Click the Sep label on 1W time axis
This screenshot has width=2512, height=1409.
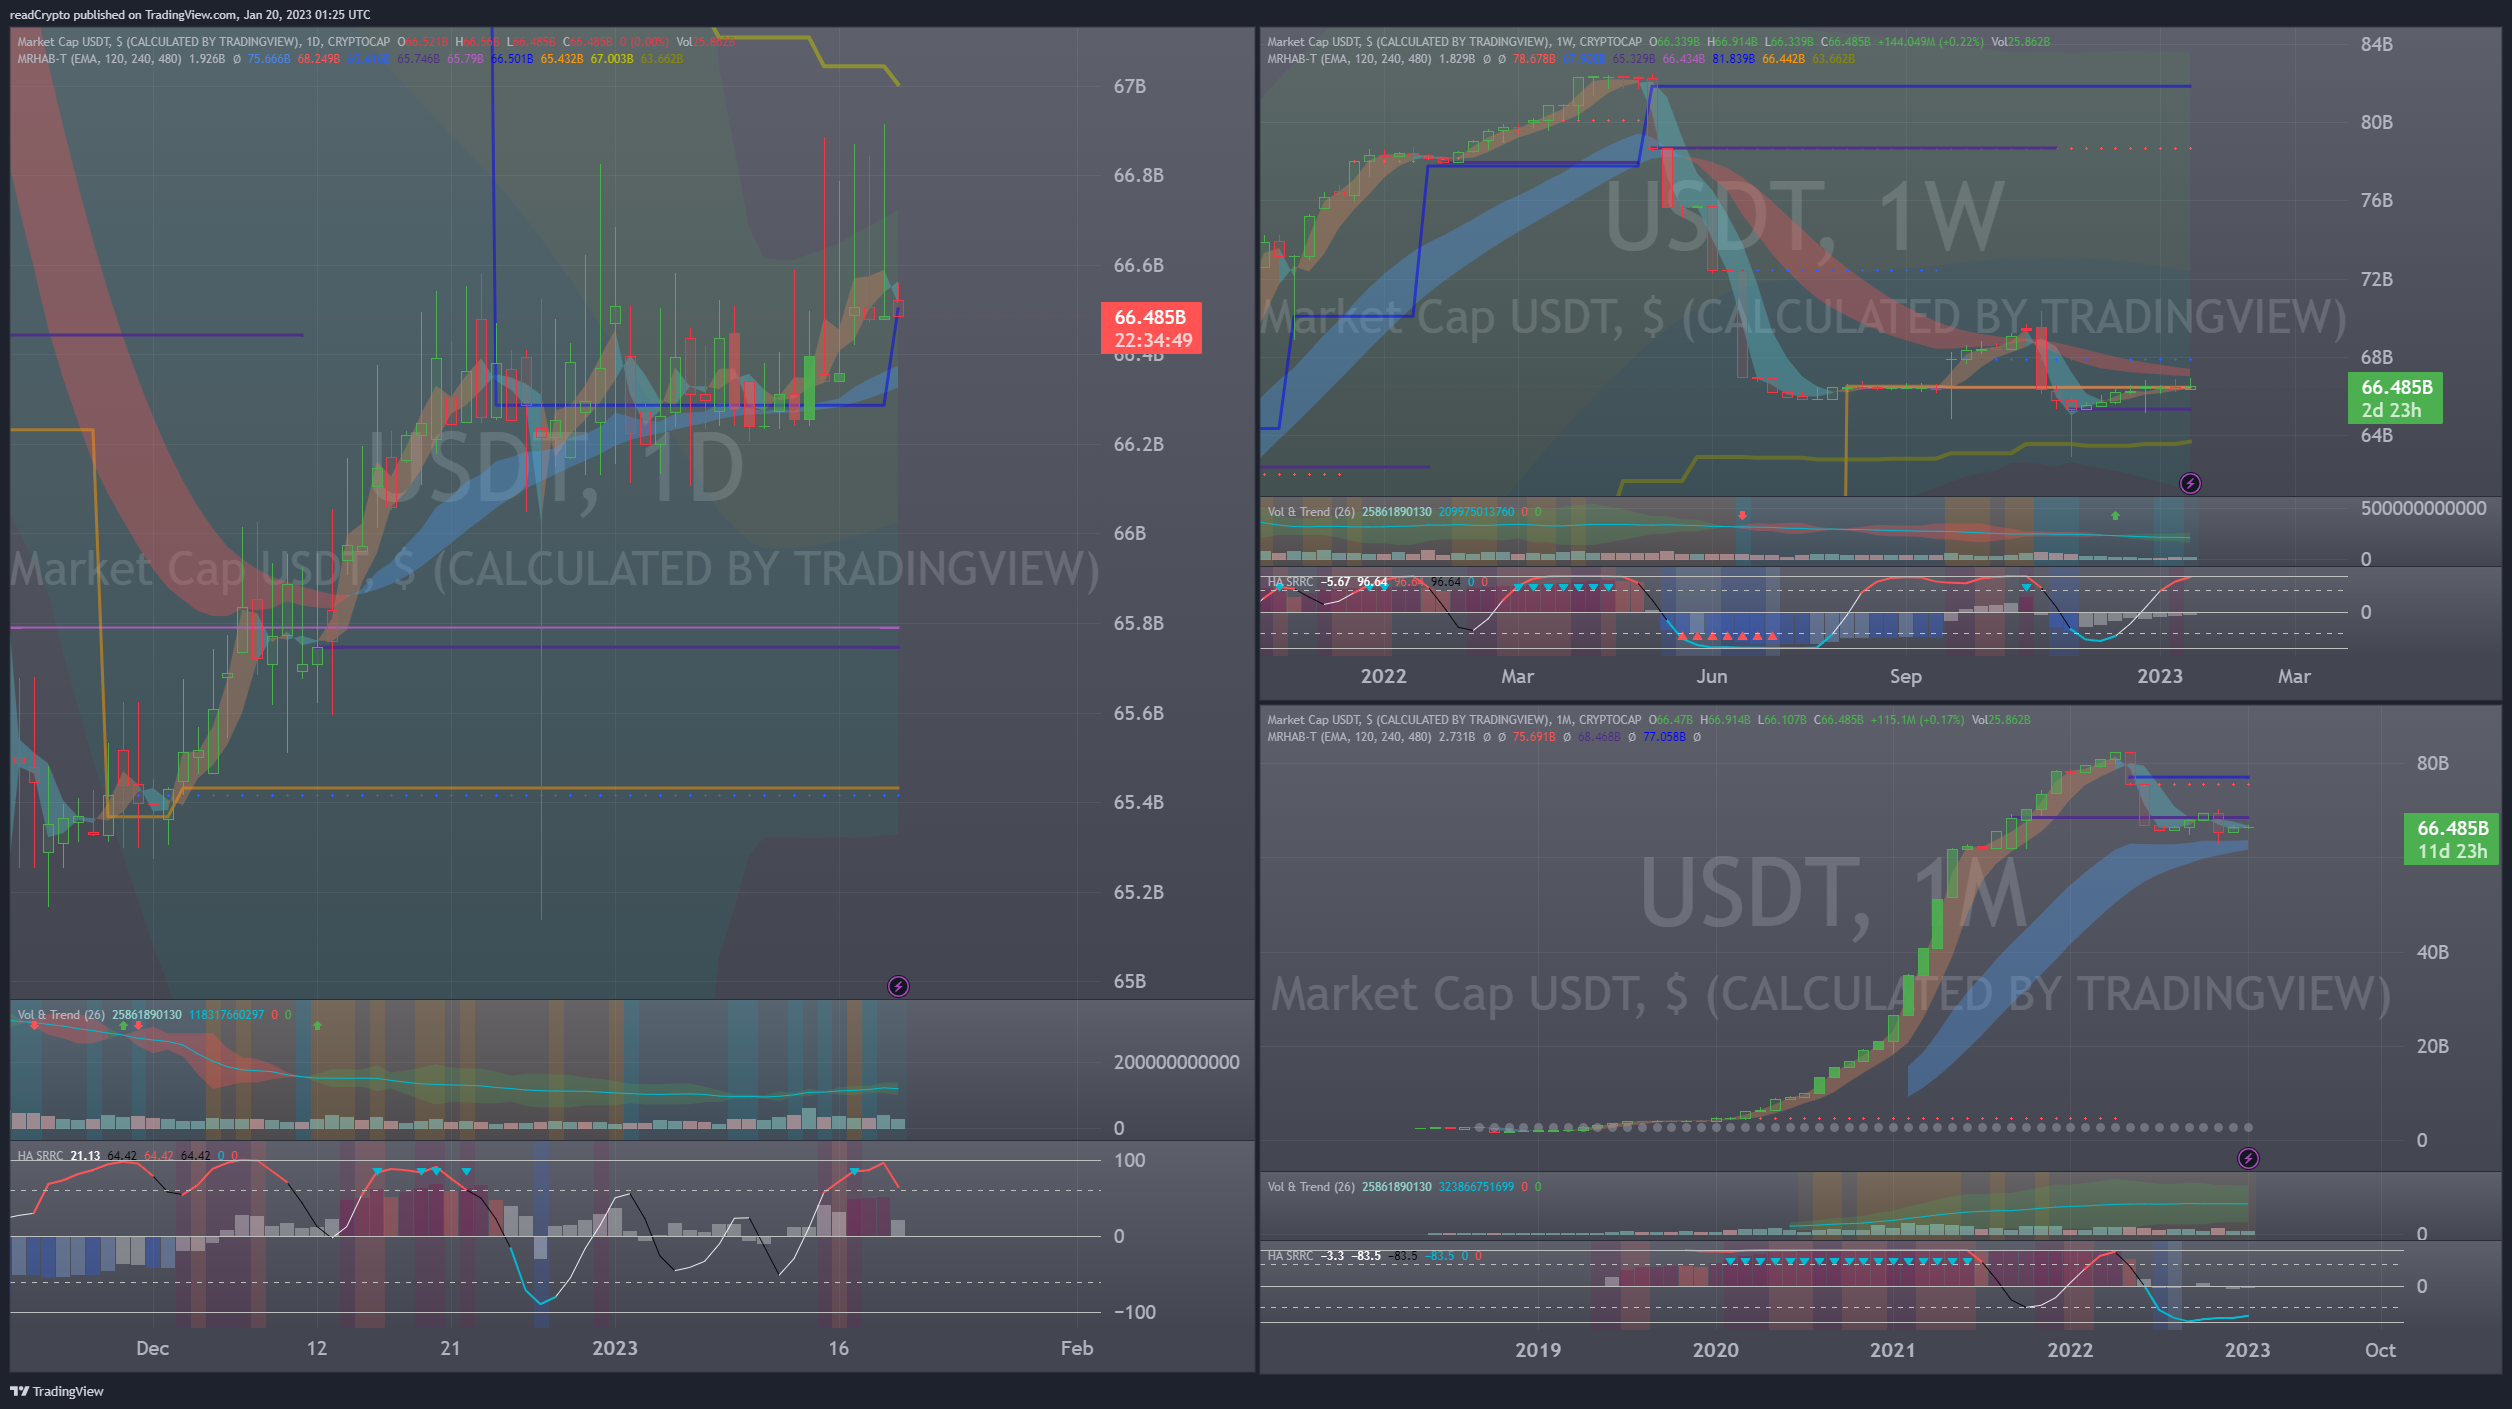tap(1905, 676)
